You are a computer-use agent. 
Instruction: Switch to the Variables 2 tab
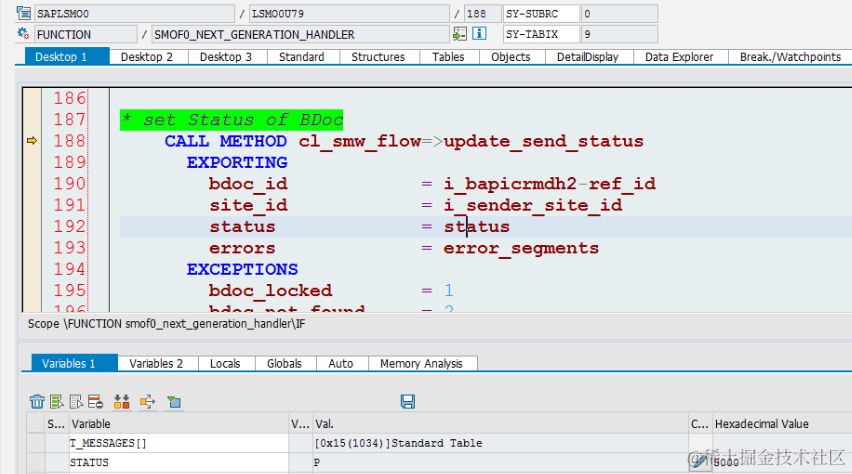coord(156,363)
